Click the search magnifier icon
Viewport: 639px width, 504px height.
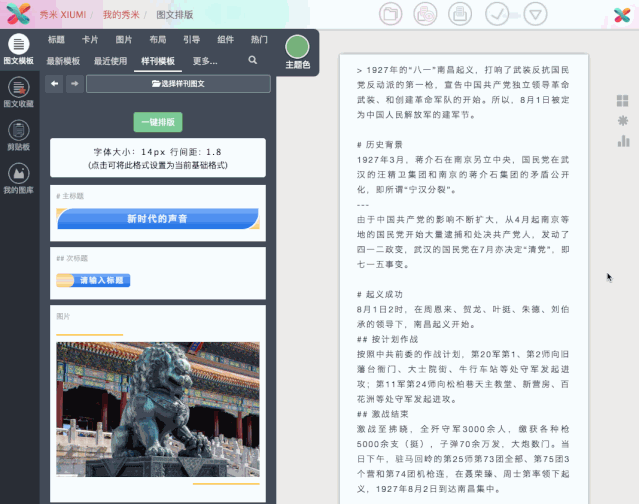253,60
